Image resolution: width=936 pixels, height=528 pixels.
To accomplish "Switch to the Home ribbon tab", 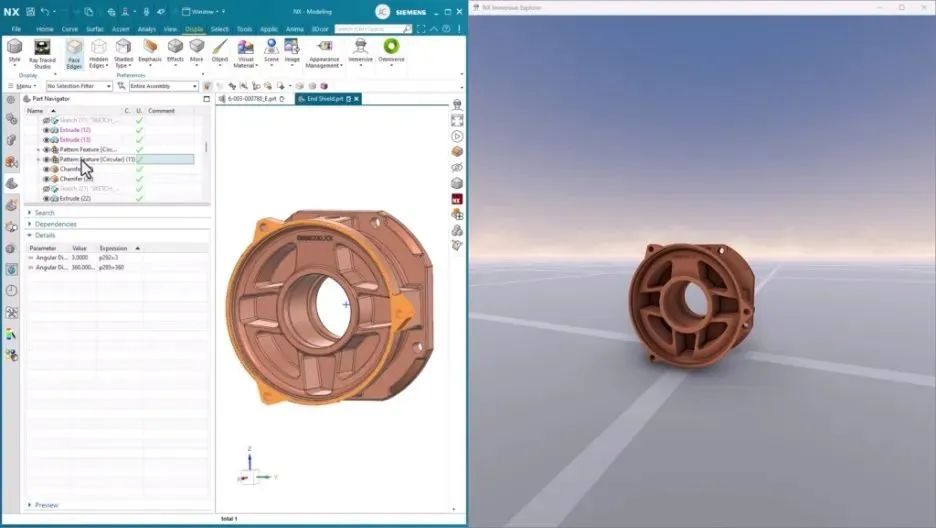I will [x=45, y=29].
